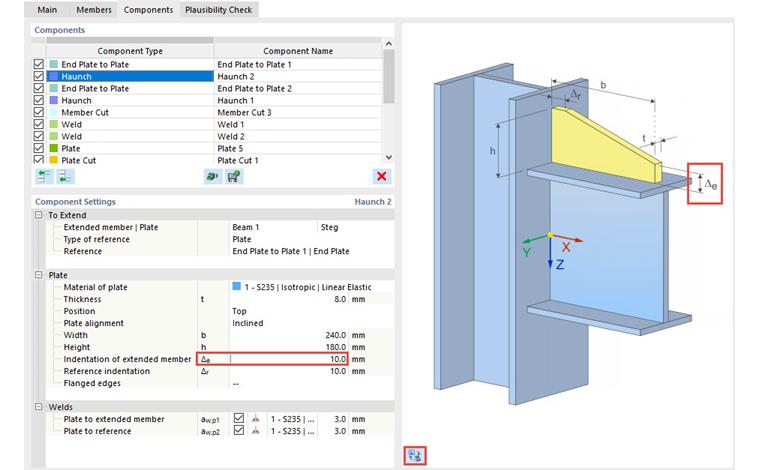This screenshot has width=760, height=470.
Task: Click components list scroll up arrow
Action: (389, 44)
